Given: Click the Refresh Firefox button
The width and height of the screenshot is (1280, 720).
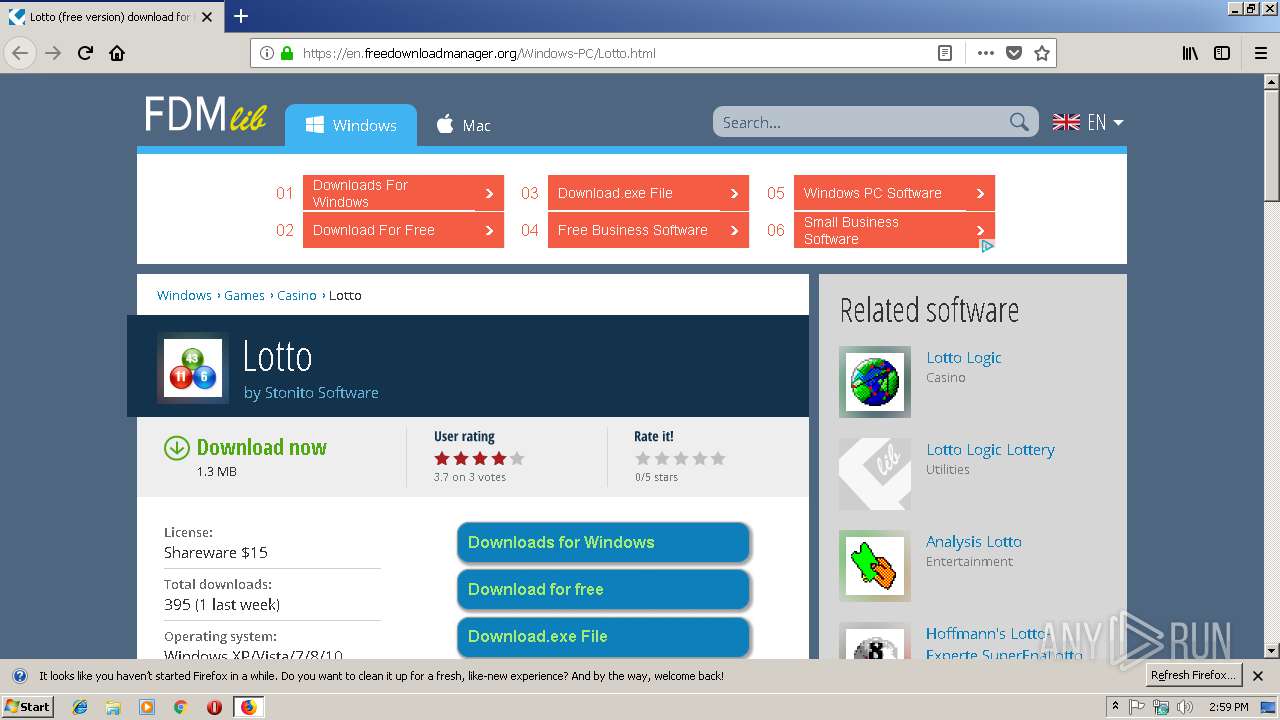Looking at the screenshot, I should (x=1193, y=675).
